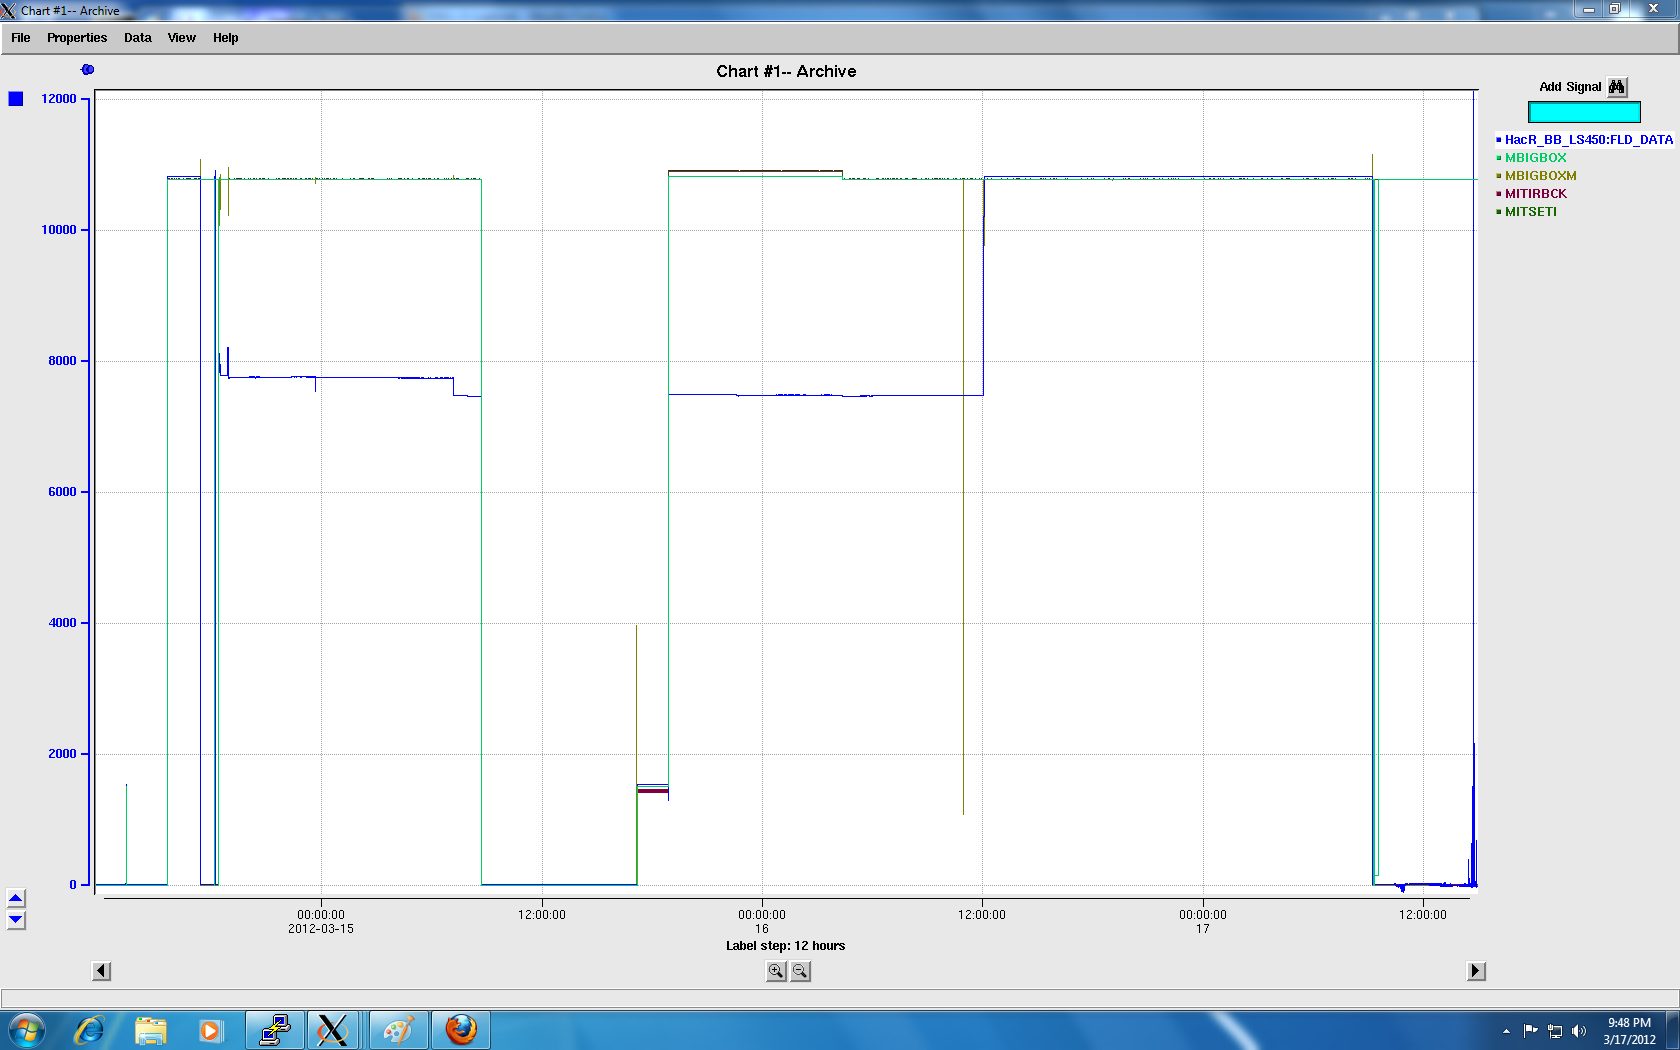This screenshot has width=1680, height=1050.
Task: Switch to the PuTTY taskbar window
Action: click(274, 1030)
